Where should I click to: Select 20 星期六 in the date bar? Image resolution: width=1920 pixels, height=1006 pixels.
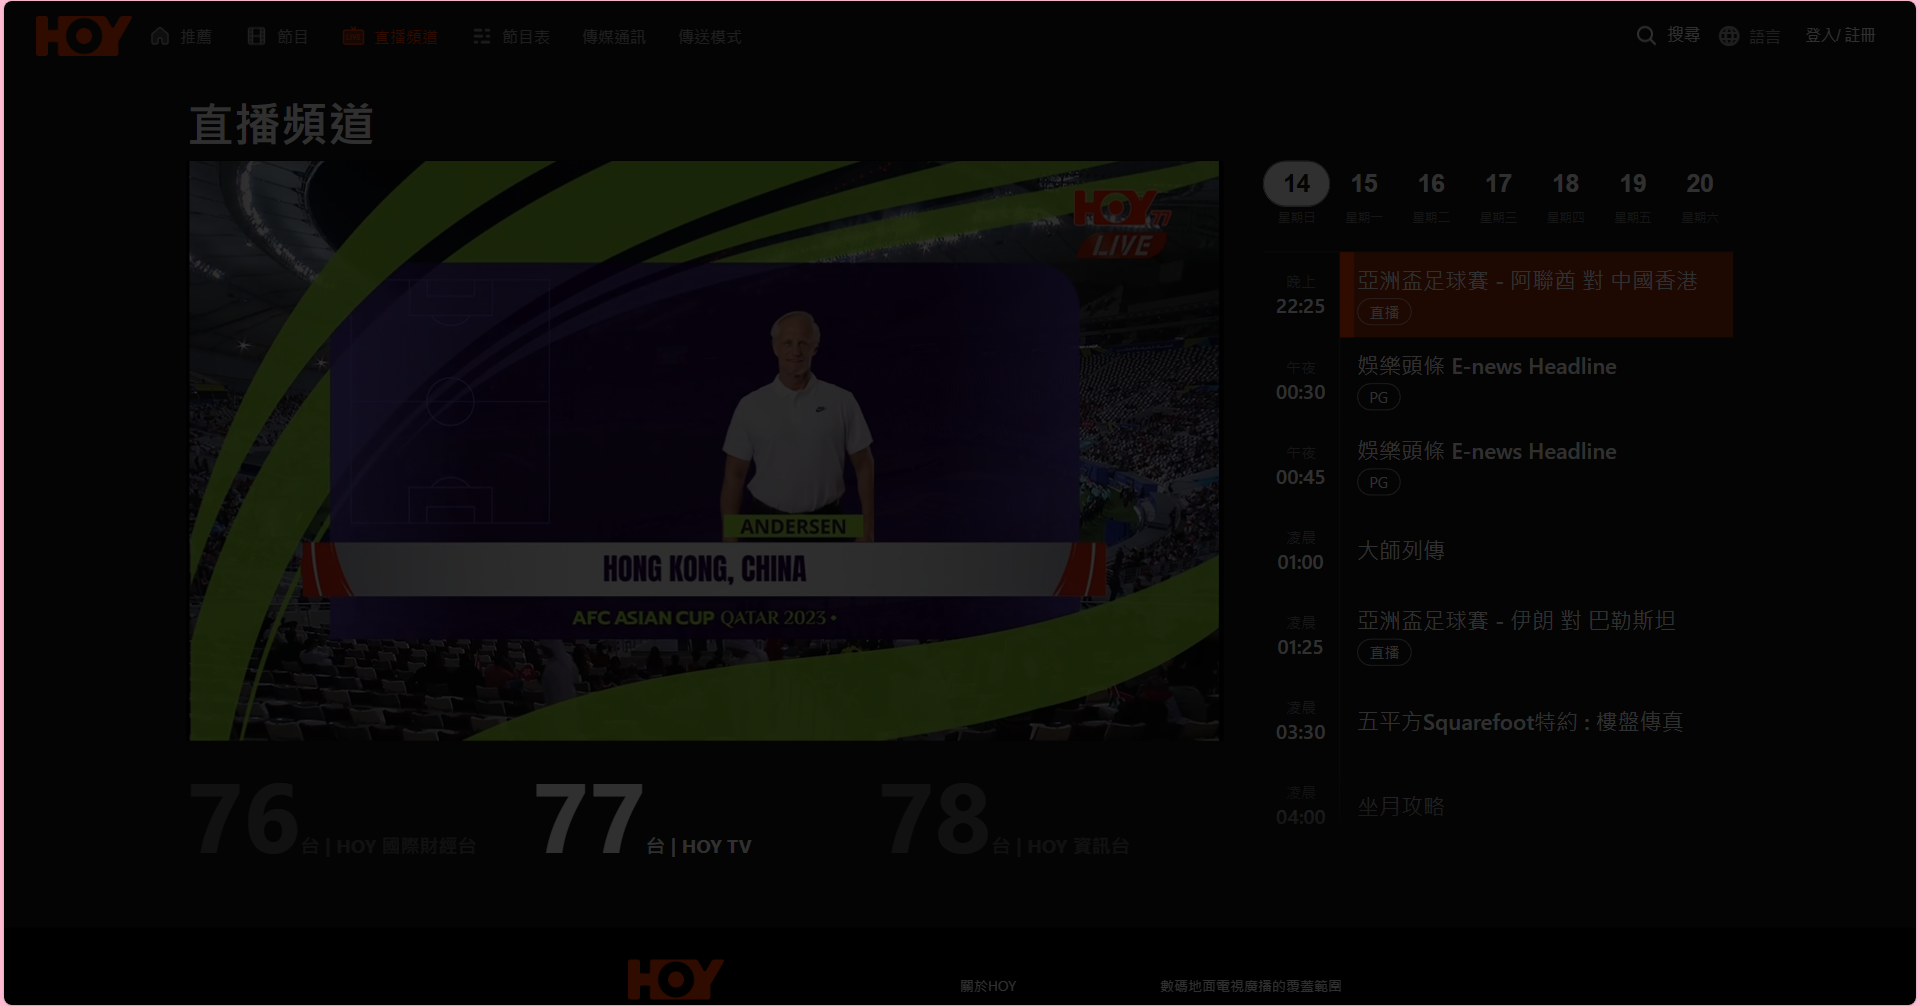coord(1700,184)
